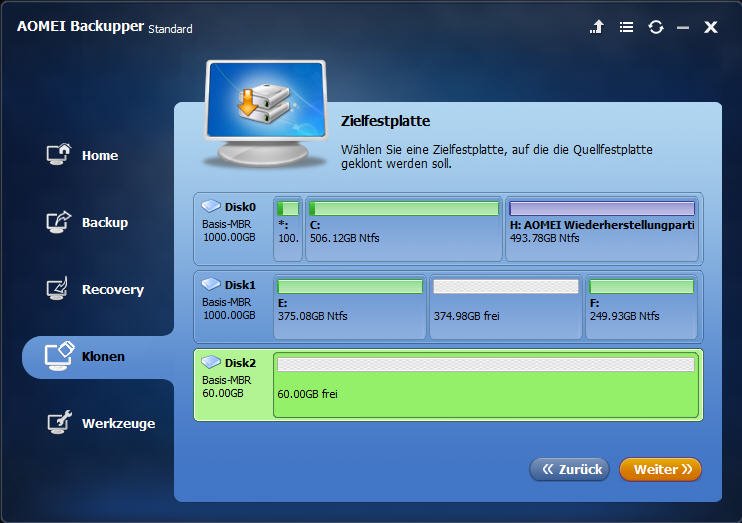Click the Werkzeuge tools icon in sidebar

pyautogui.click(x=59, y=422)
